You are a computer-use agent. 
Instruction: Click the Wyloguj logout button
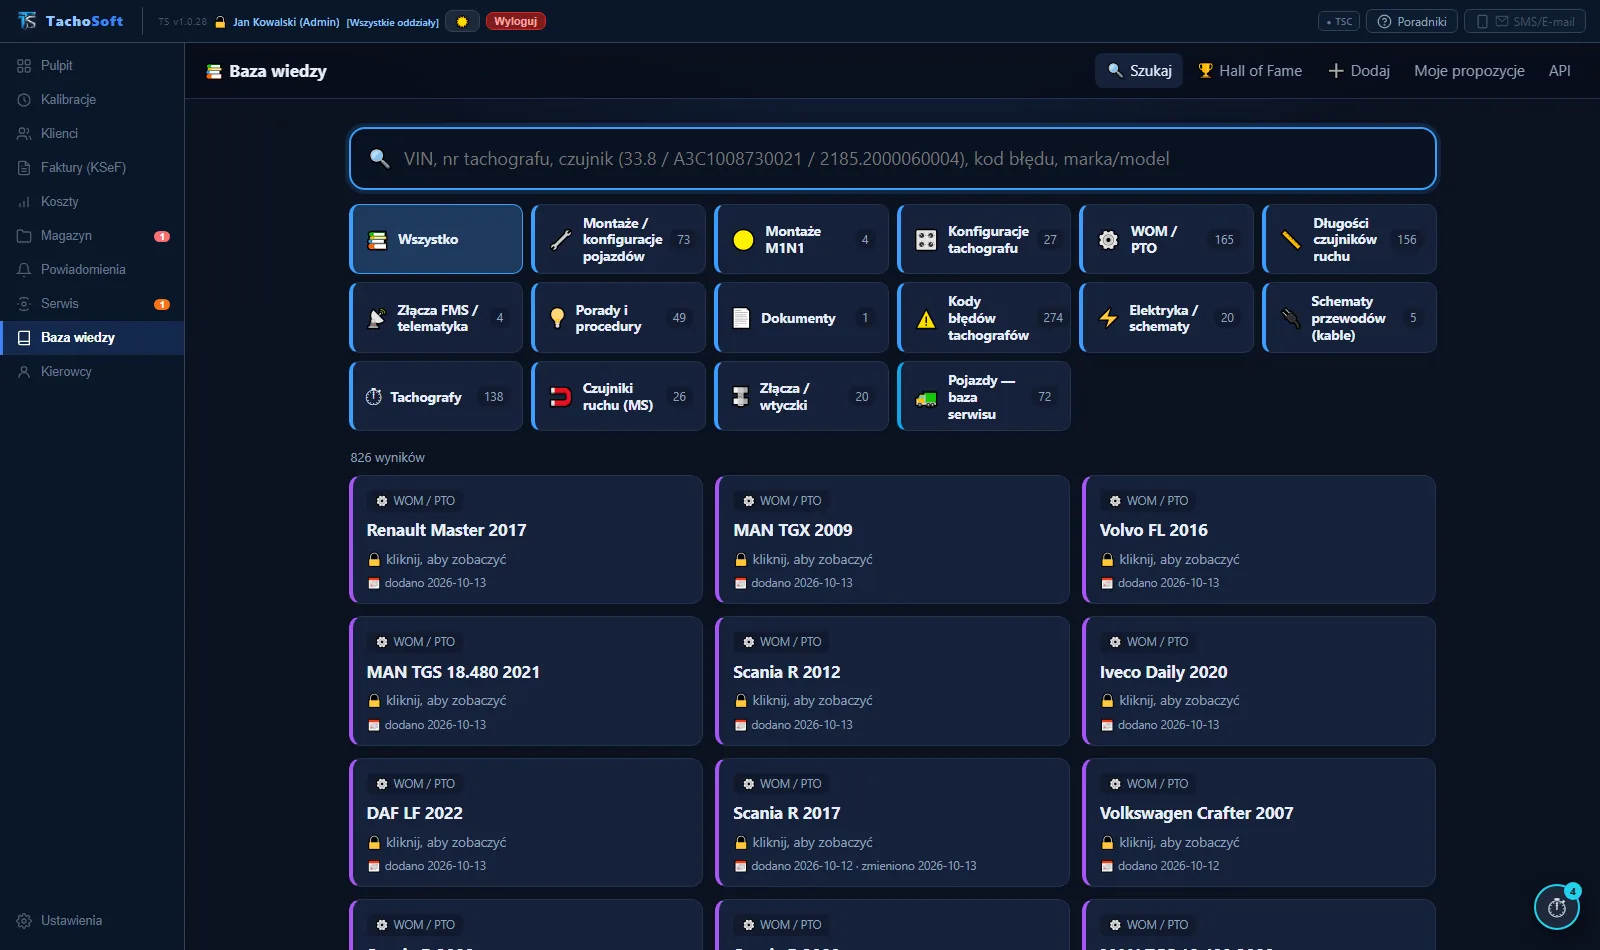pos(515,21)
